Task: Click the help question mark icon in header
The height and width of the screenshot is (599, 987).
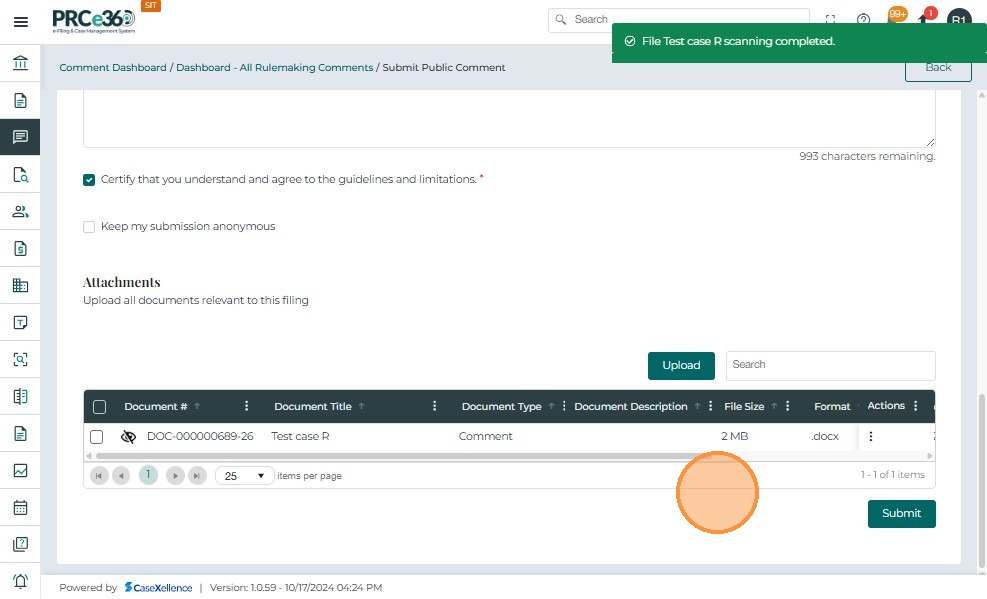Action: [863, 20]
